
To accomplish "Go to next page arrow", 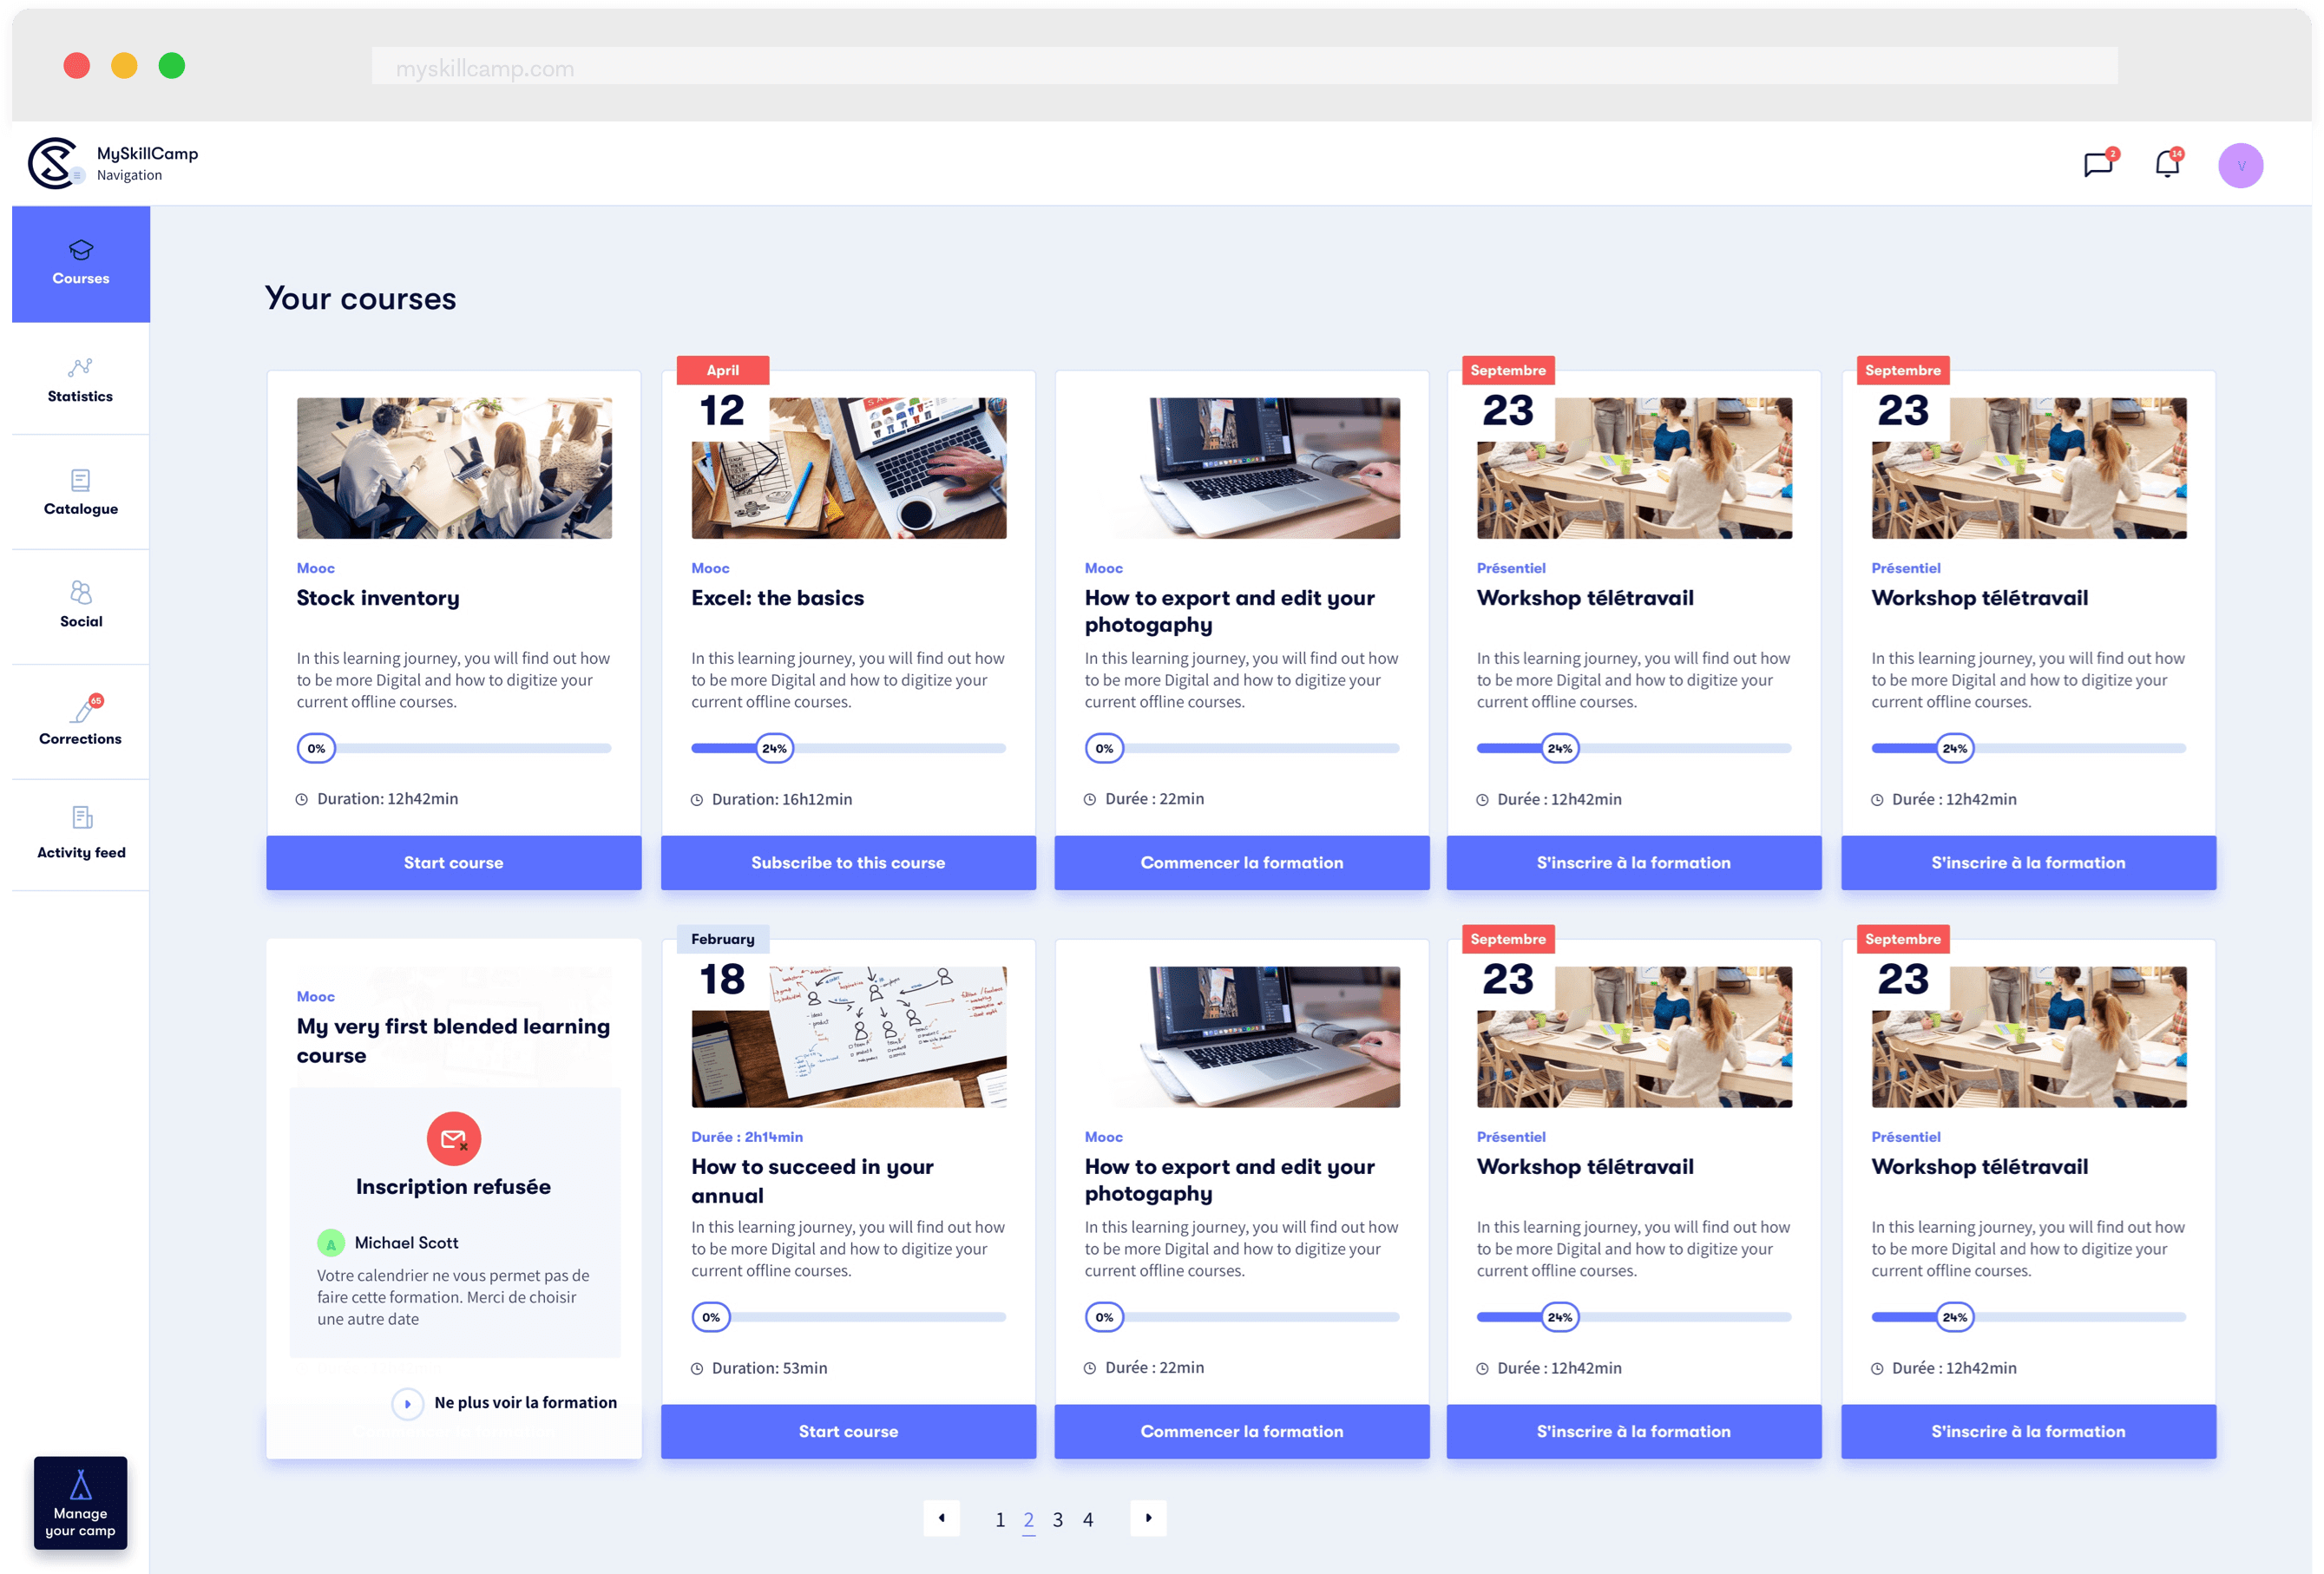I will pyautogui.click(x=1148, y=1517).
